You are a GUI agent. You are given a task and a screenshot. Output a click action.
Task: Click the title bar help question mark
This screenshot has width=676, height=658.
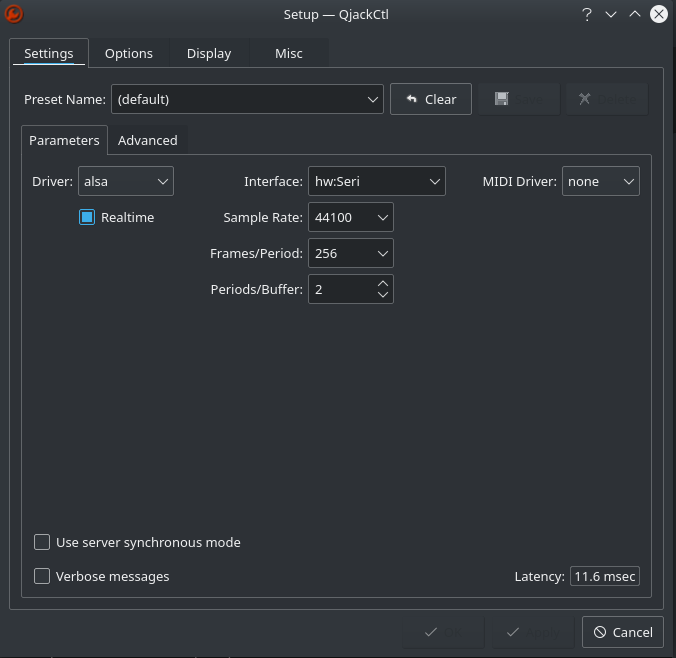click(586, 14)
